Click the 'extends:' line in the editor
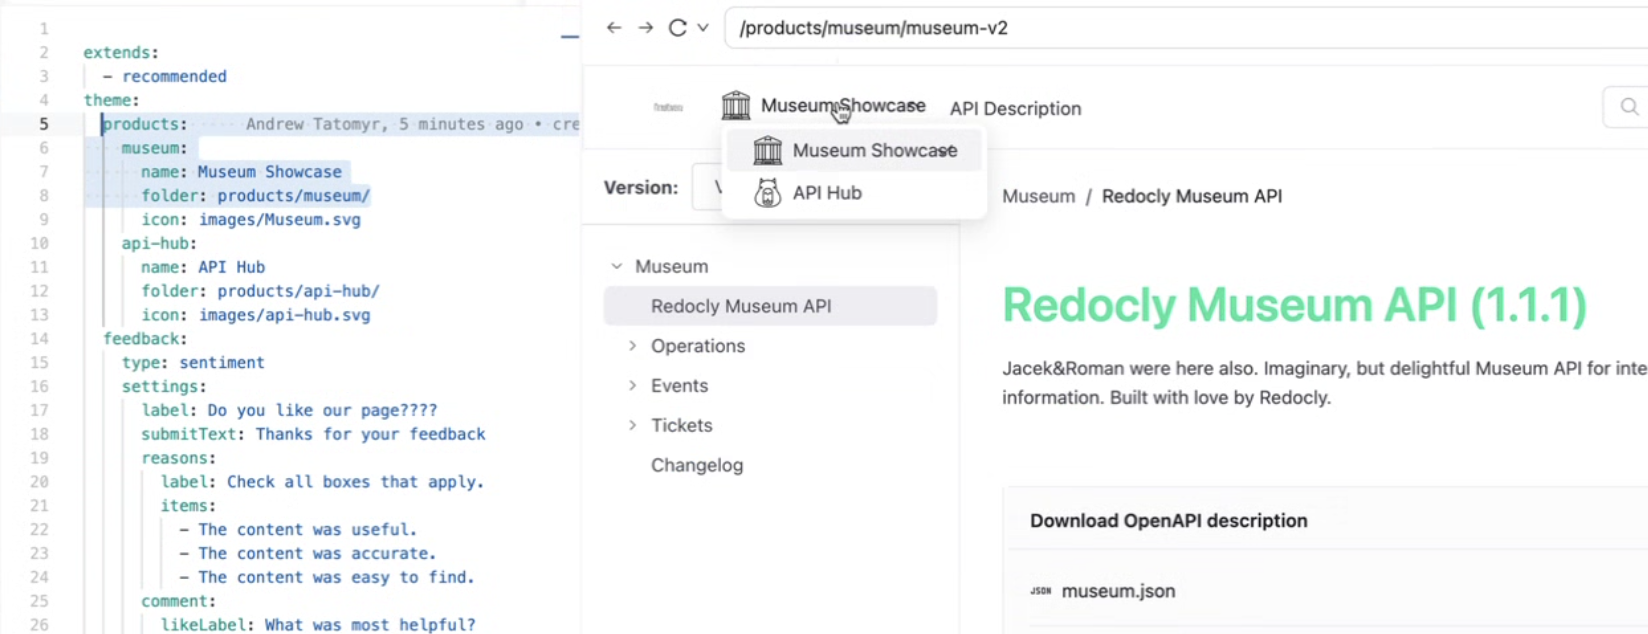This screenshot has width=1648, height=634. point(121,52)
